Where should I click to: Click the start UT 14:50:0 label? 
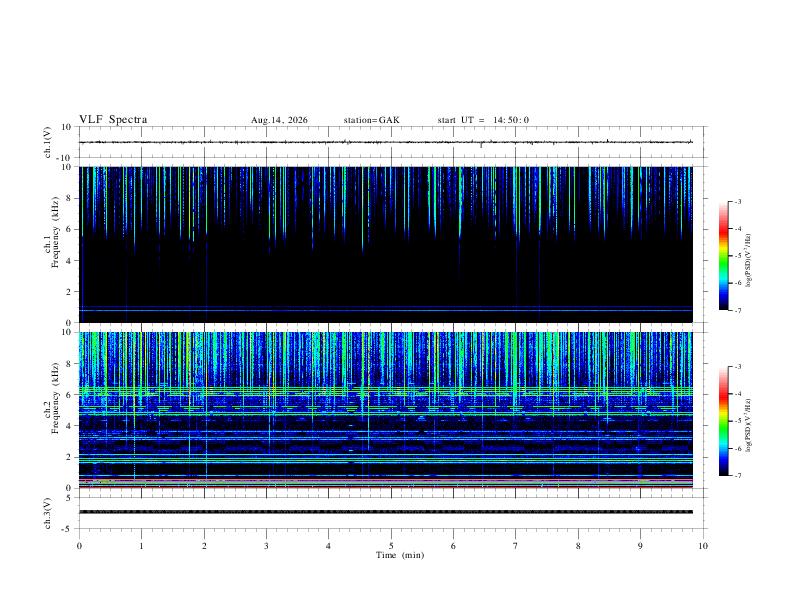tap(483, 120)
